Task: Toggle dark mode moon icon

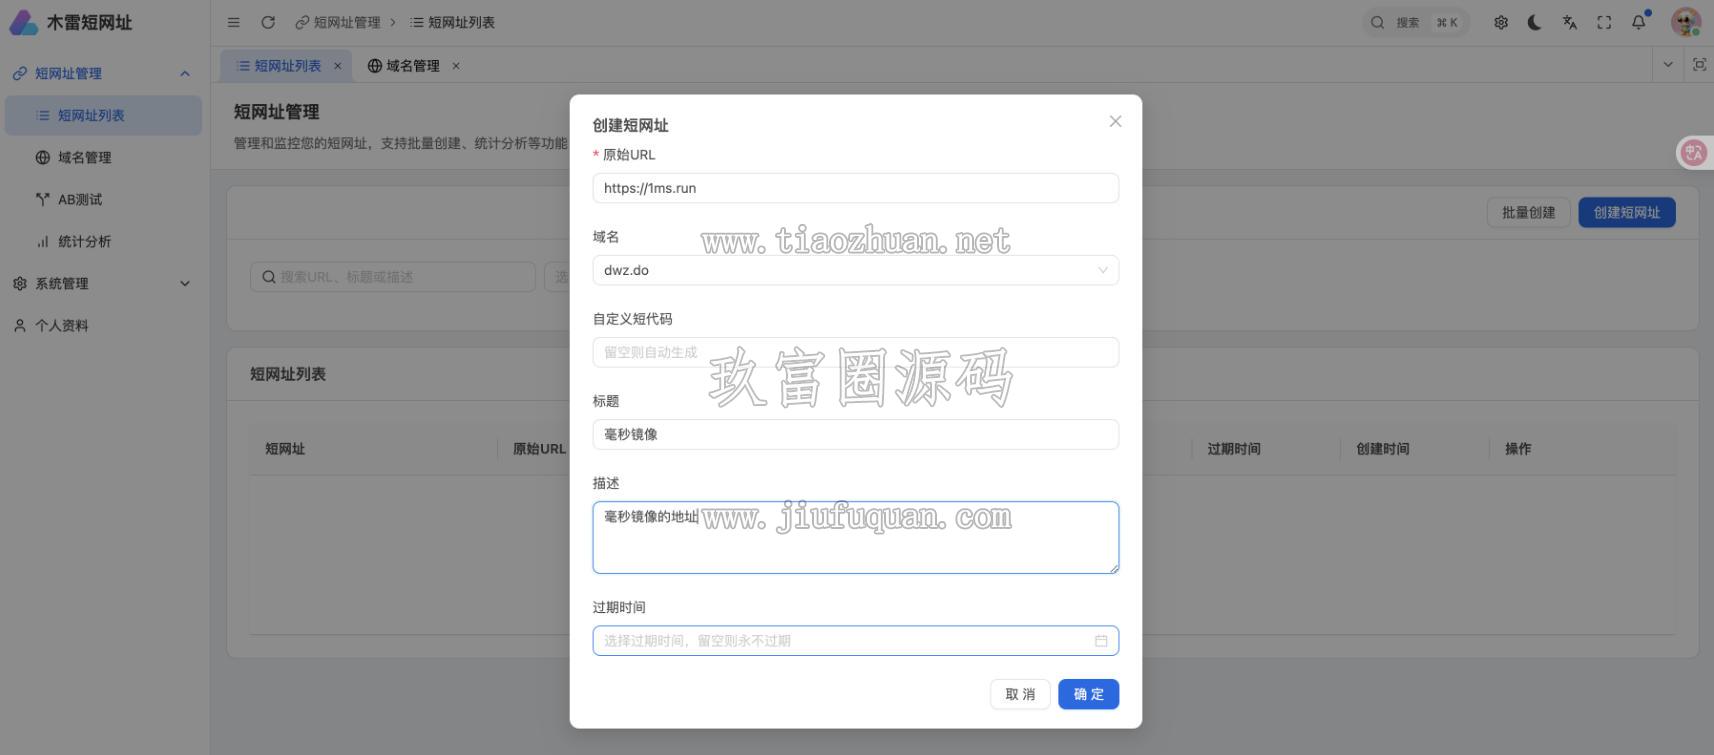Action: click(1535, 22)
